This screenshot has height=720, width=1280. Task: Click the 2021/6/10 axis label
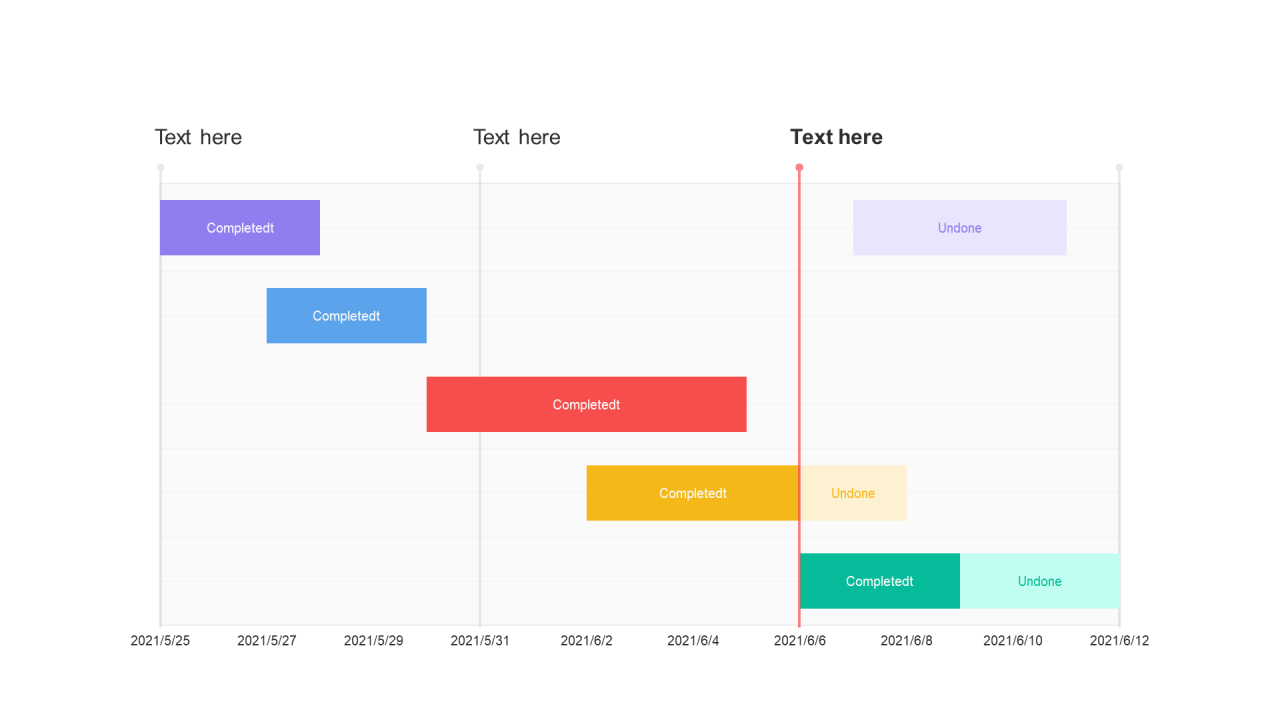click(x=1012, y=641)
